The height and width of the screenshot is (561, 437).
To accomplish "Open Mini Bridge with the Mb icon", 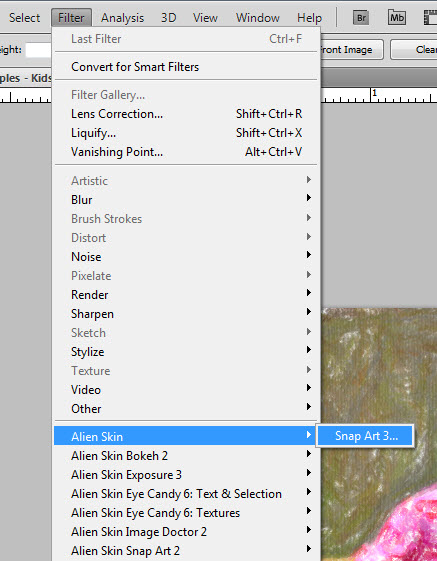I will (397, 18).
